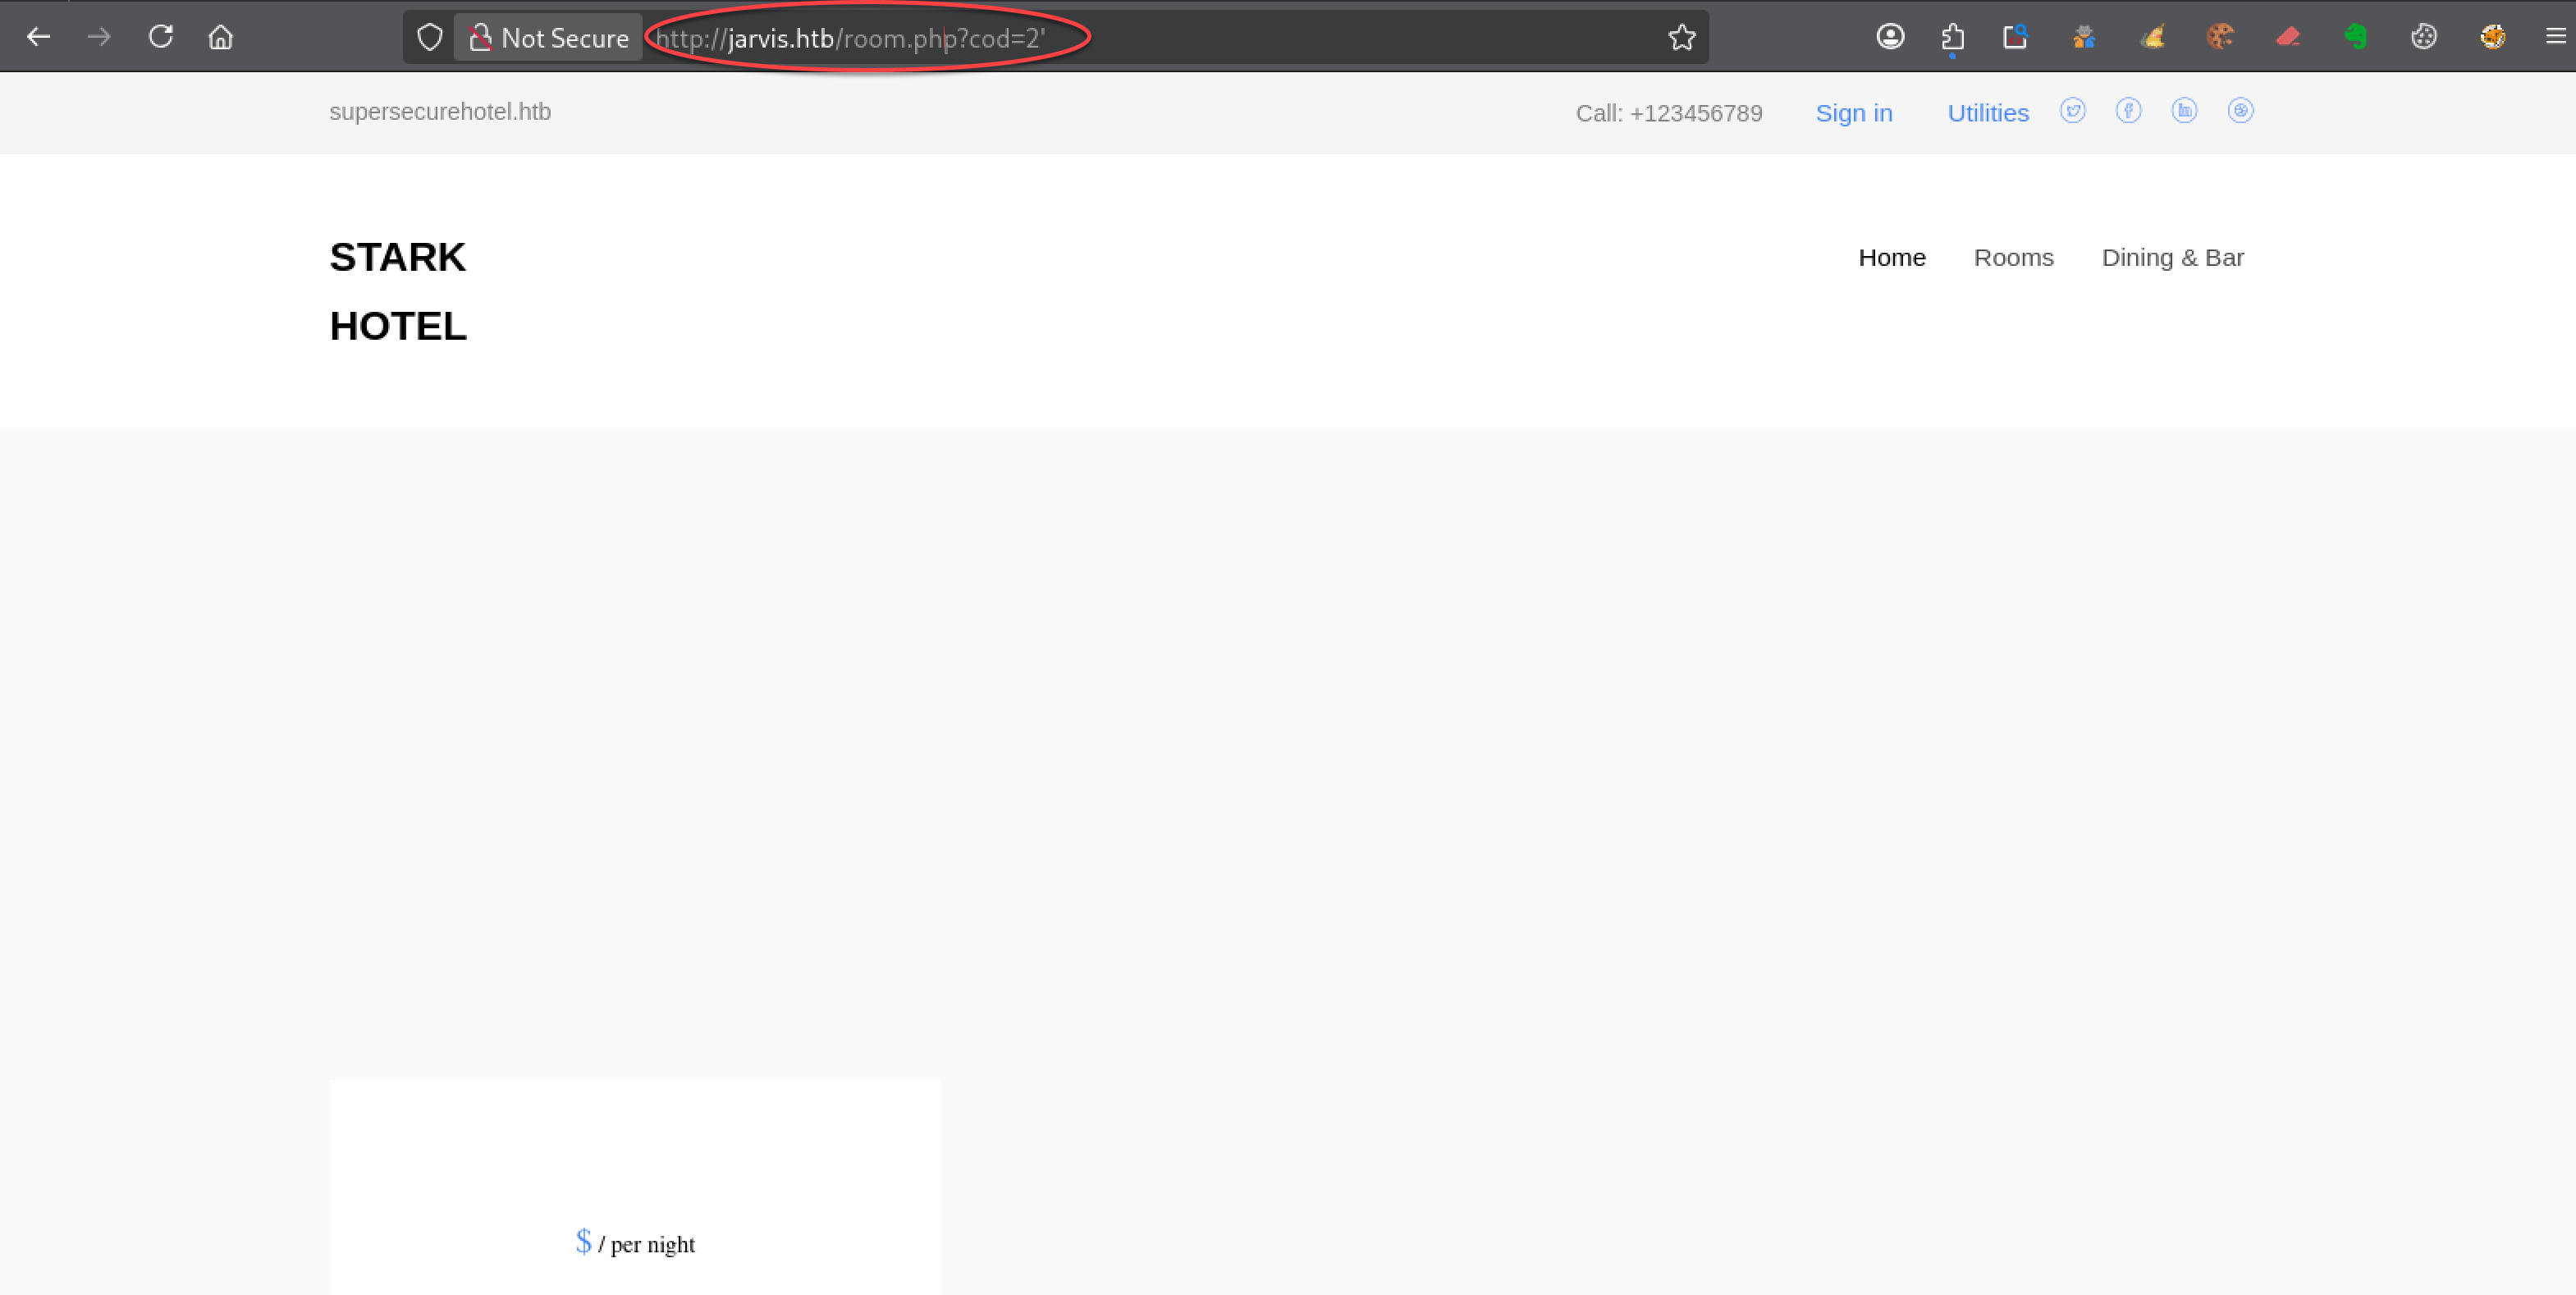Reload the current page
This screenshot has width=2576, height=1295.
point(161,37)
